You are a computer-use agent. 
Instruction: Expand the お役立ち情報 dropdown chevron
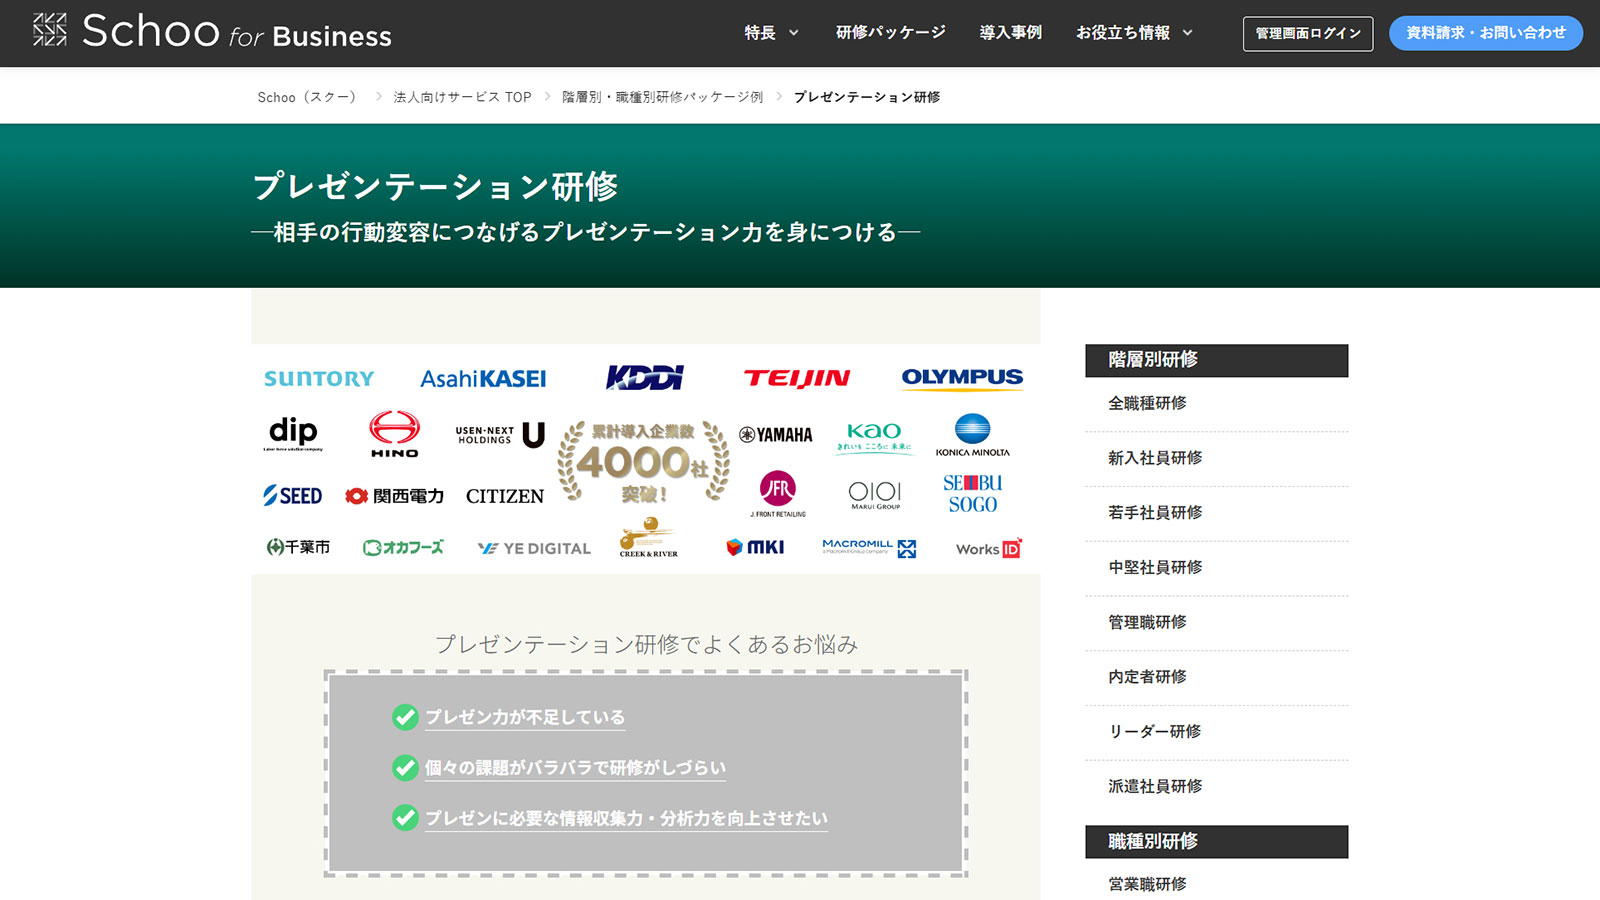click(x=1188, y=33)
